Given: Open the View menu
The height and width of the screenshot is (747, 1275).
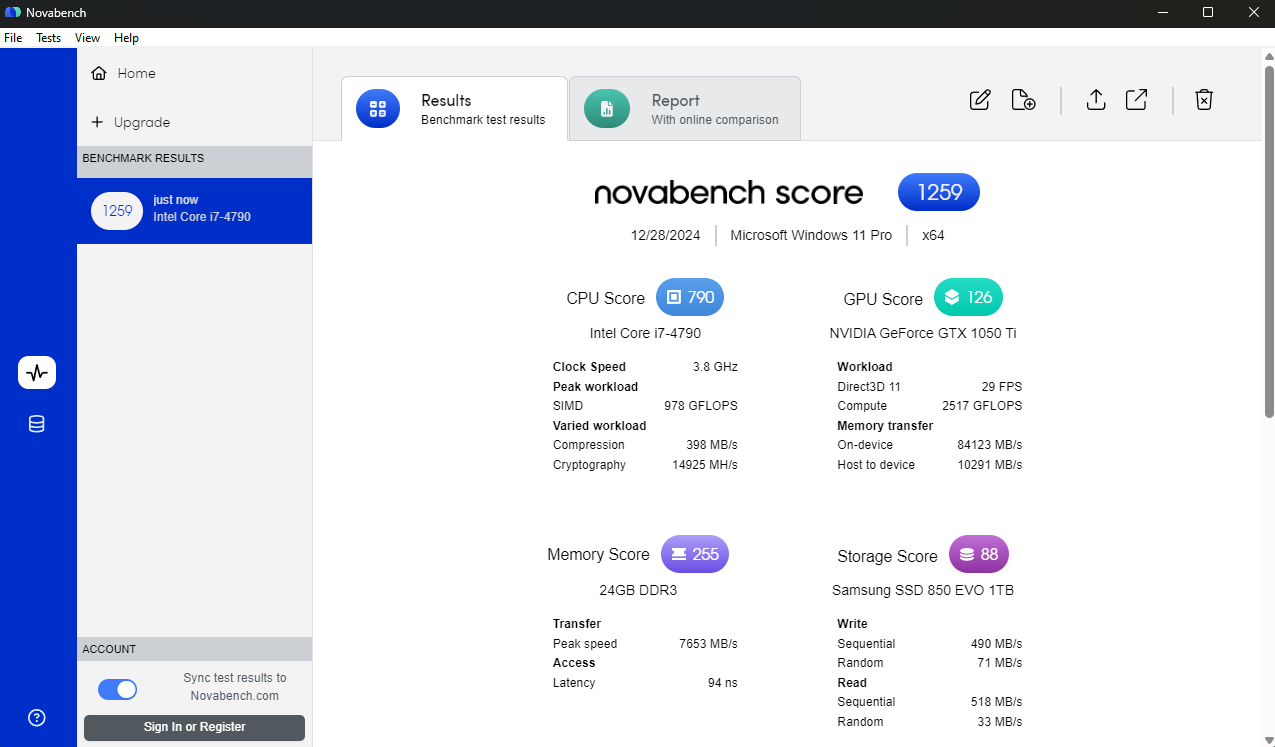Looking at the screenshot, I should coord(87,38).
